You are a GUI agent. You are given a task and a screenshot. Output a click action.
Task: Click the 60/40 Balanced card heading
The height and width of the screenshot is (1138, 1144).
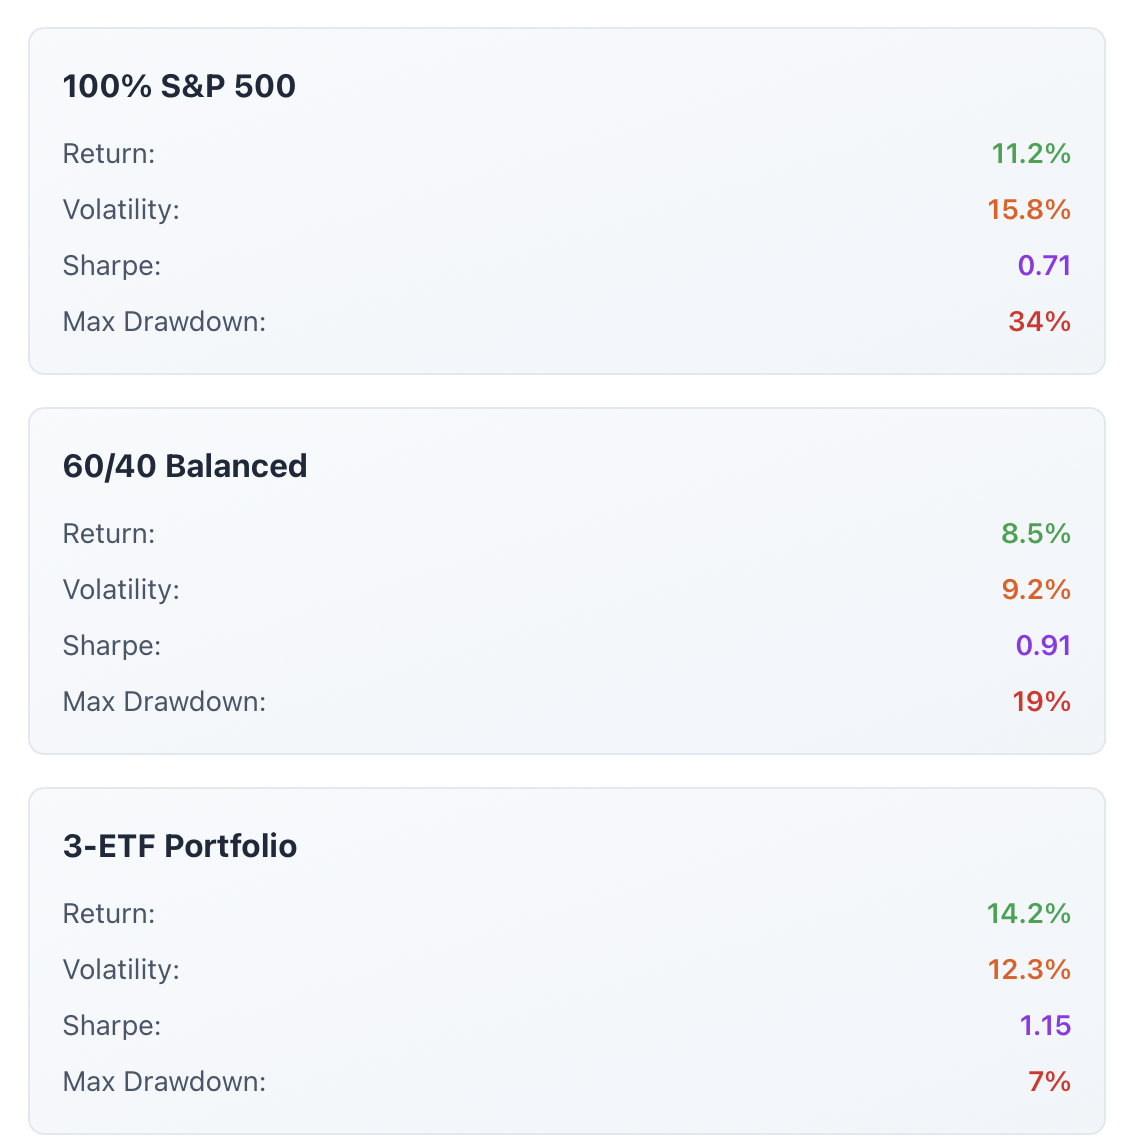coord(185,466)
